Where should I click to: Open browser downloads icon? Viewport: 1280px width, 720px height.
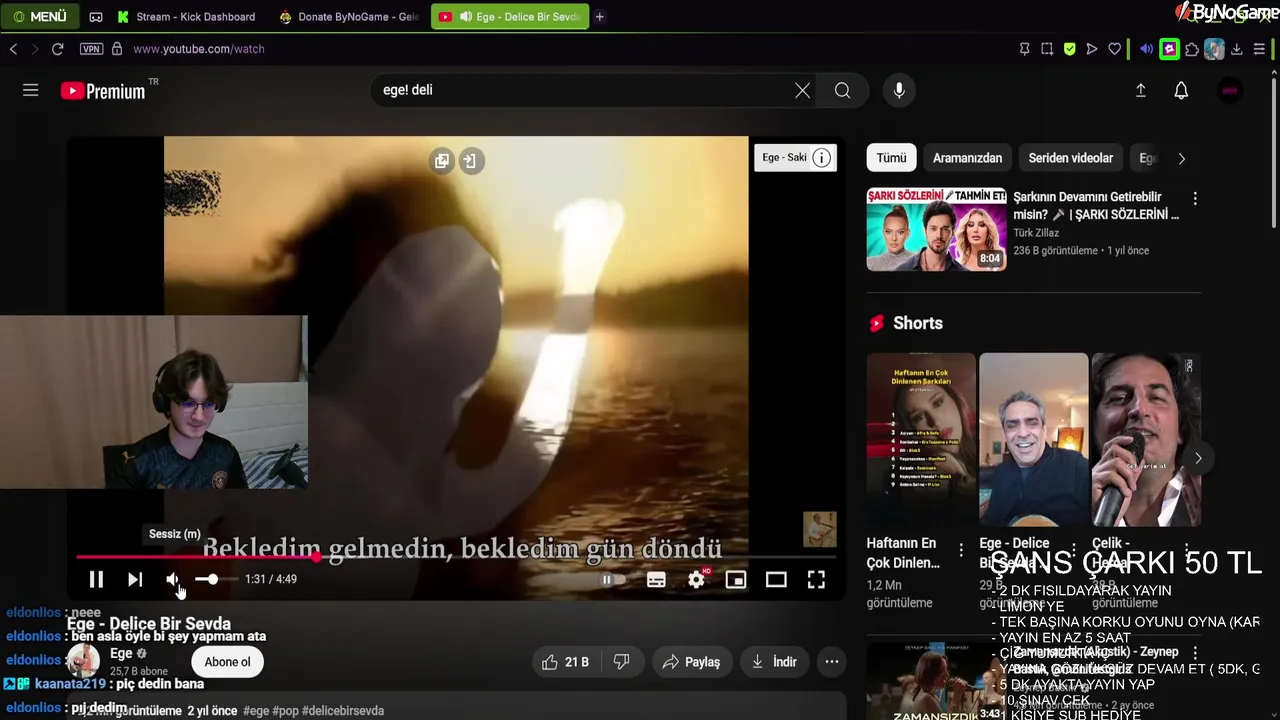click(x=1237, y=48)
